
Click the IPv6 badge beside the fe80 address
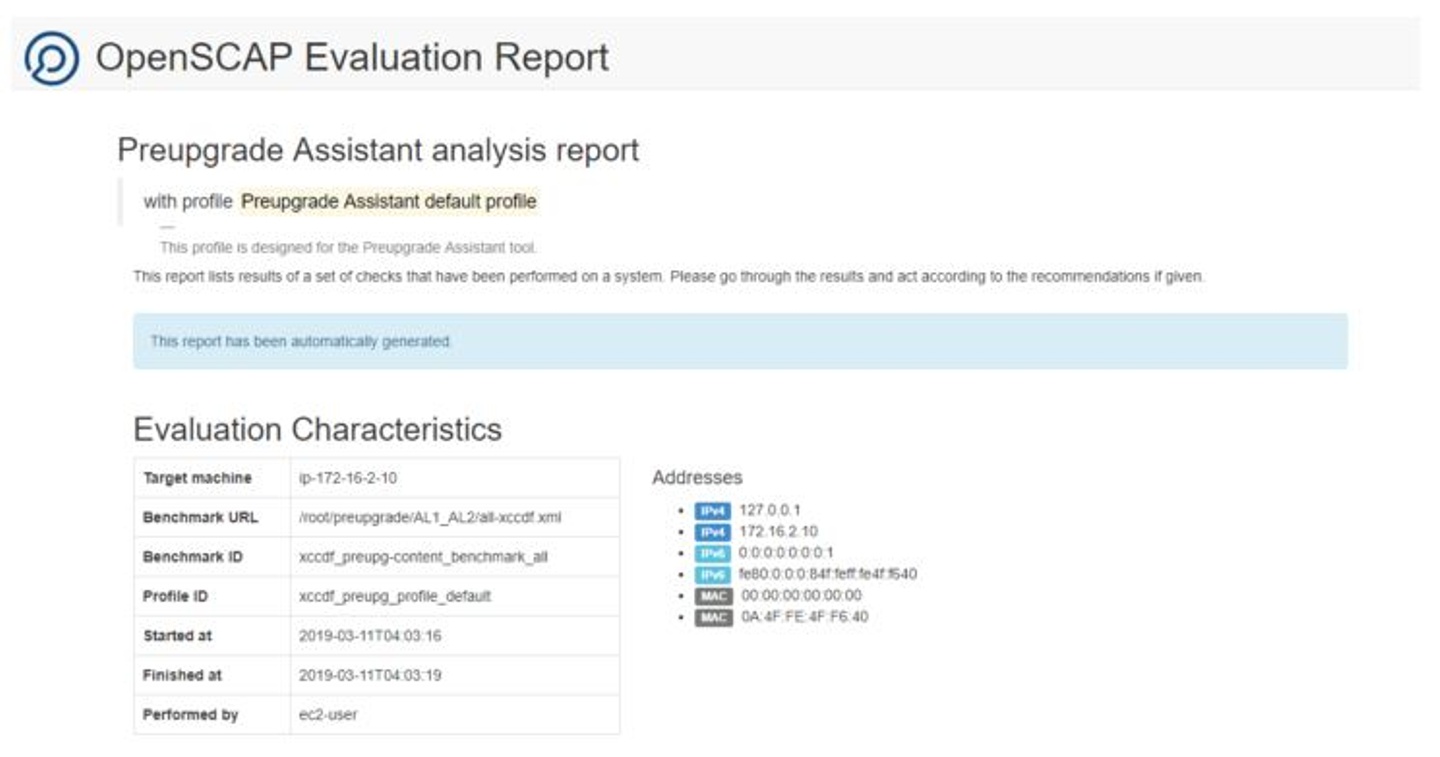click(x=713, y=574)
